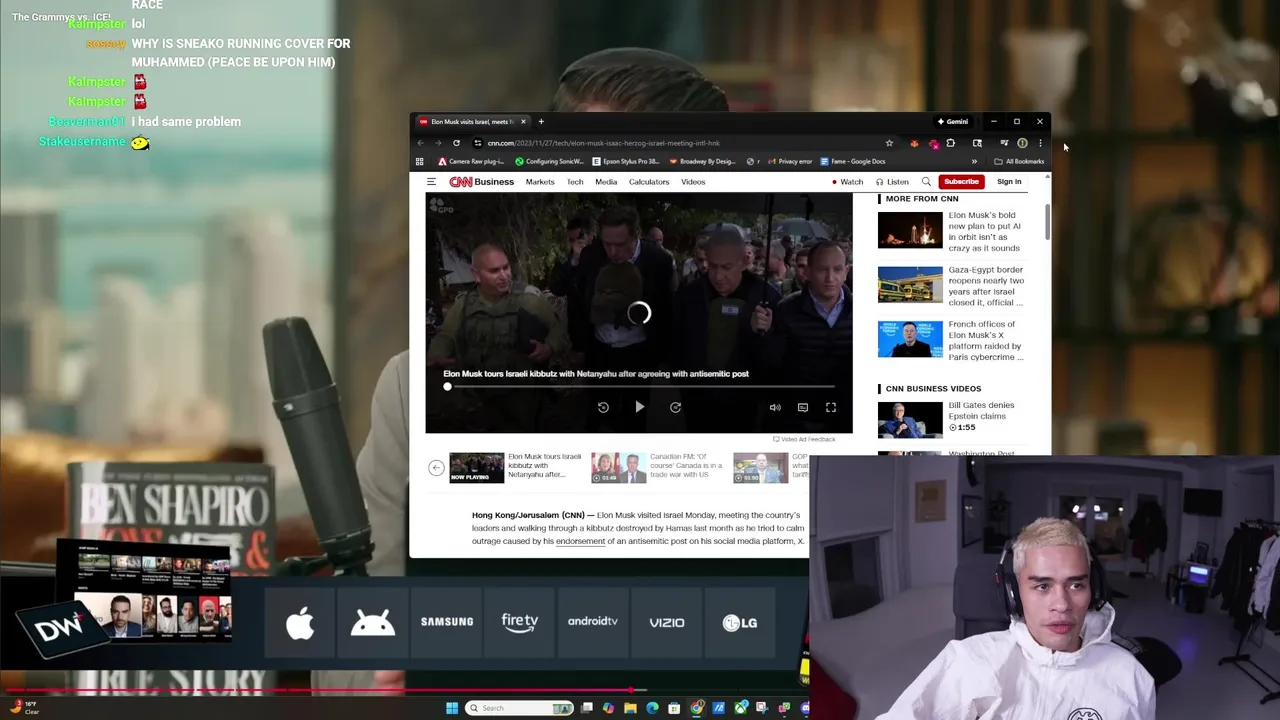Open the Videos section
This screenshot has width=1280, height=720.
[693, 182]
